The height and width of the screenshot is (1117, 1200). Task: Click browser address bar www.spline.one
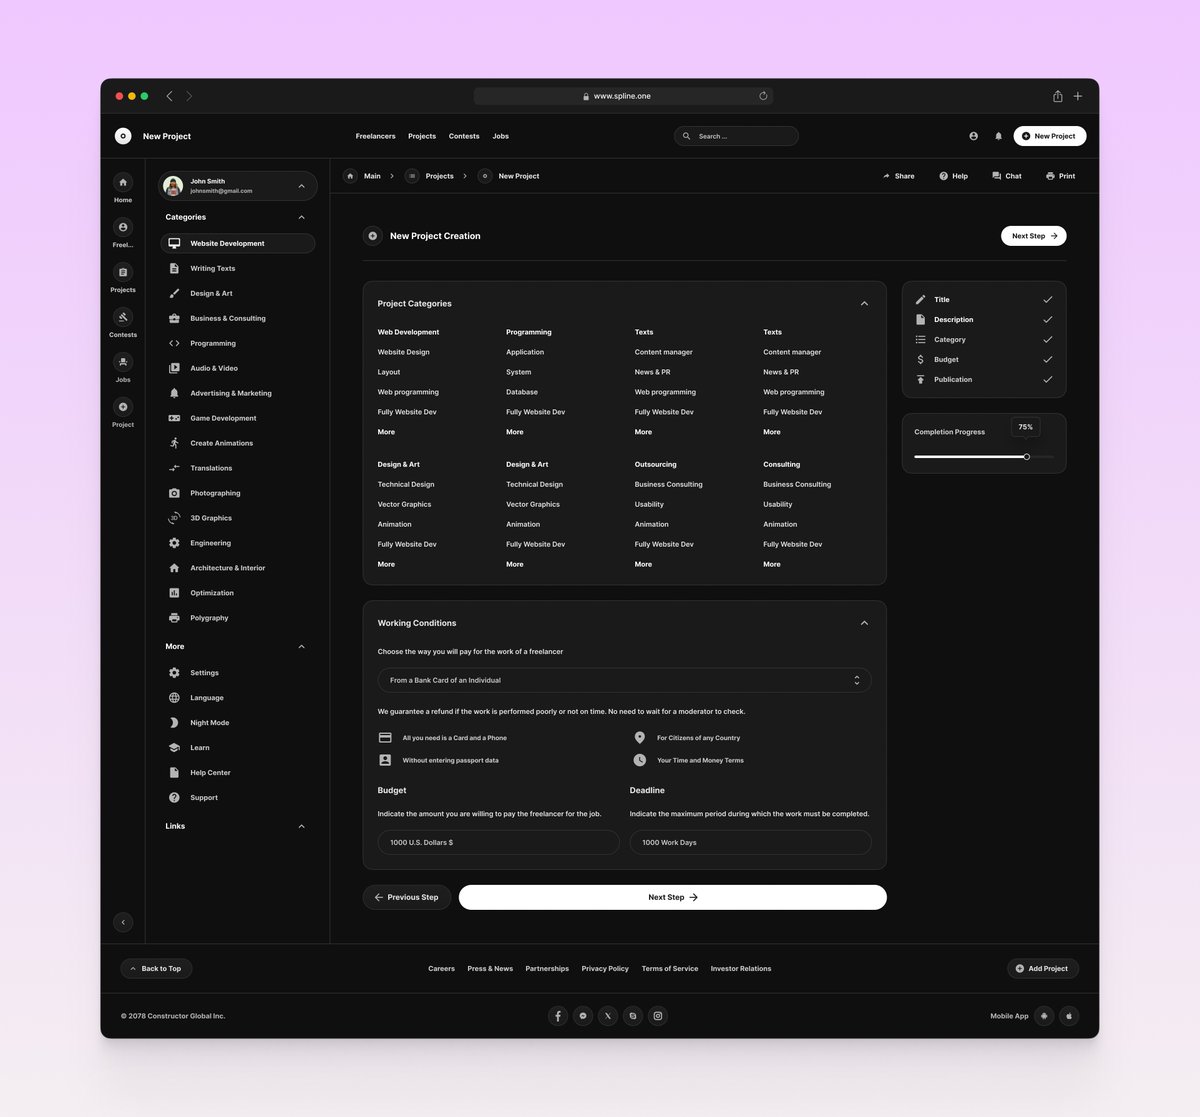pos(623,96)
